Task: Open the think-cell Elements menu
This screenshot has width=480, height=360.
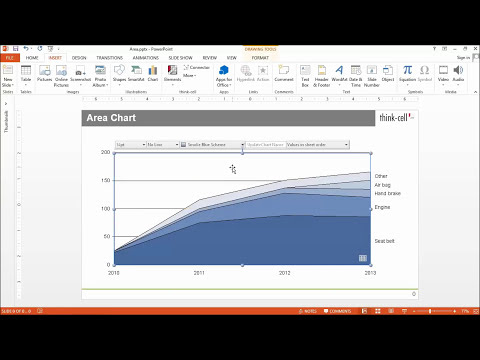Action: [172, 74]
